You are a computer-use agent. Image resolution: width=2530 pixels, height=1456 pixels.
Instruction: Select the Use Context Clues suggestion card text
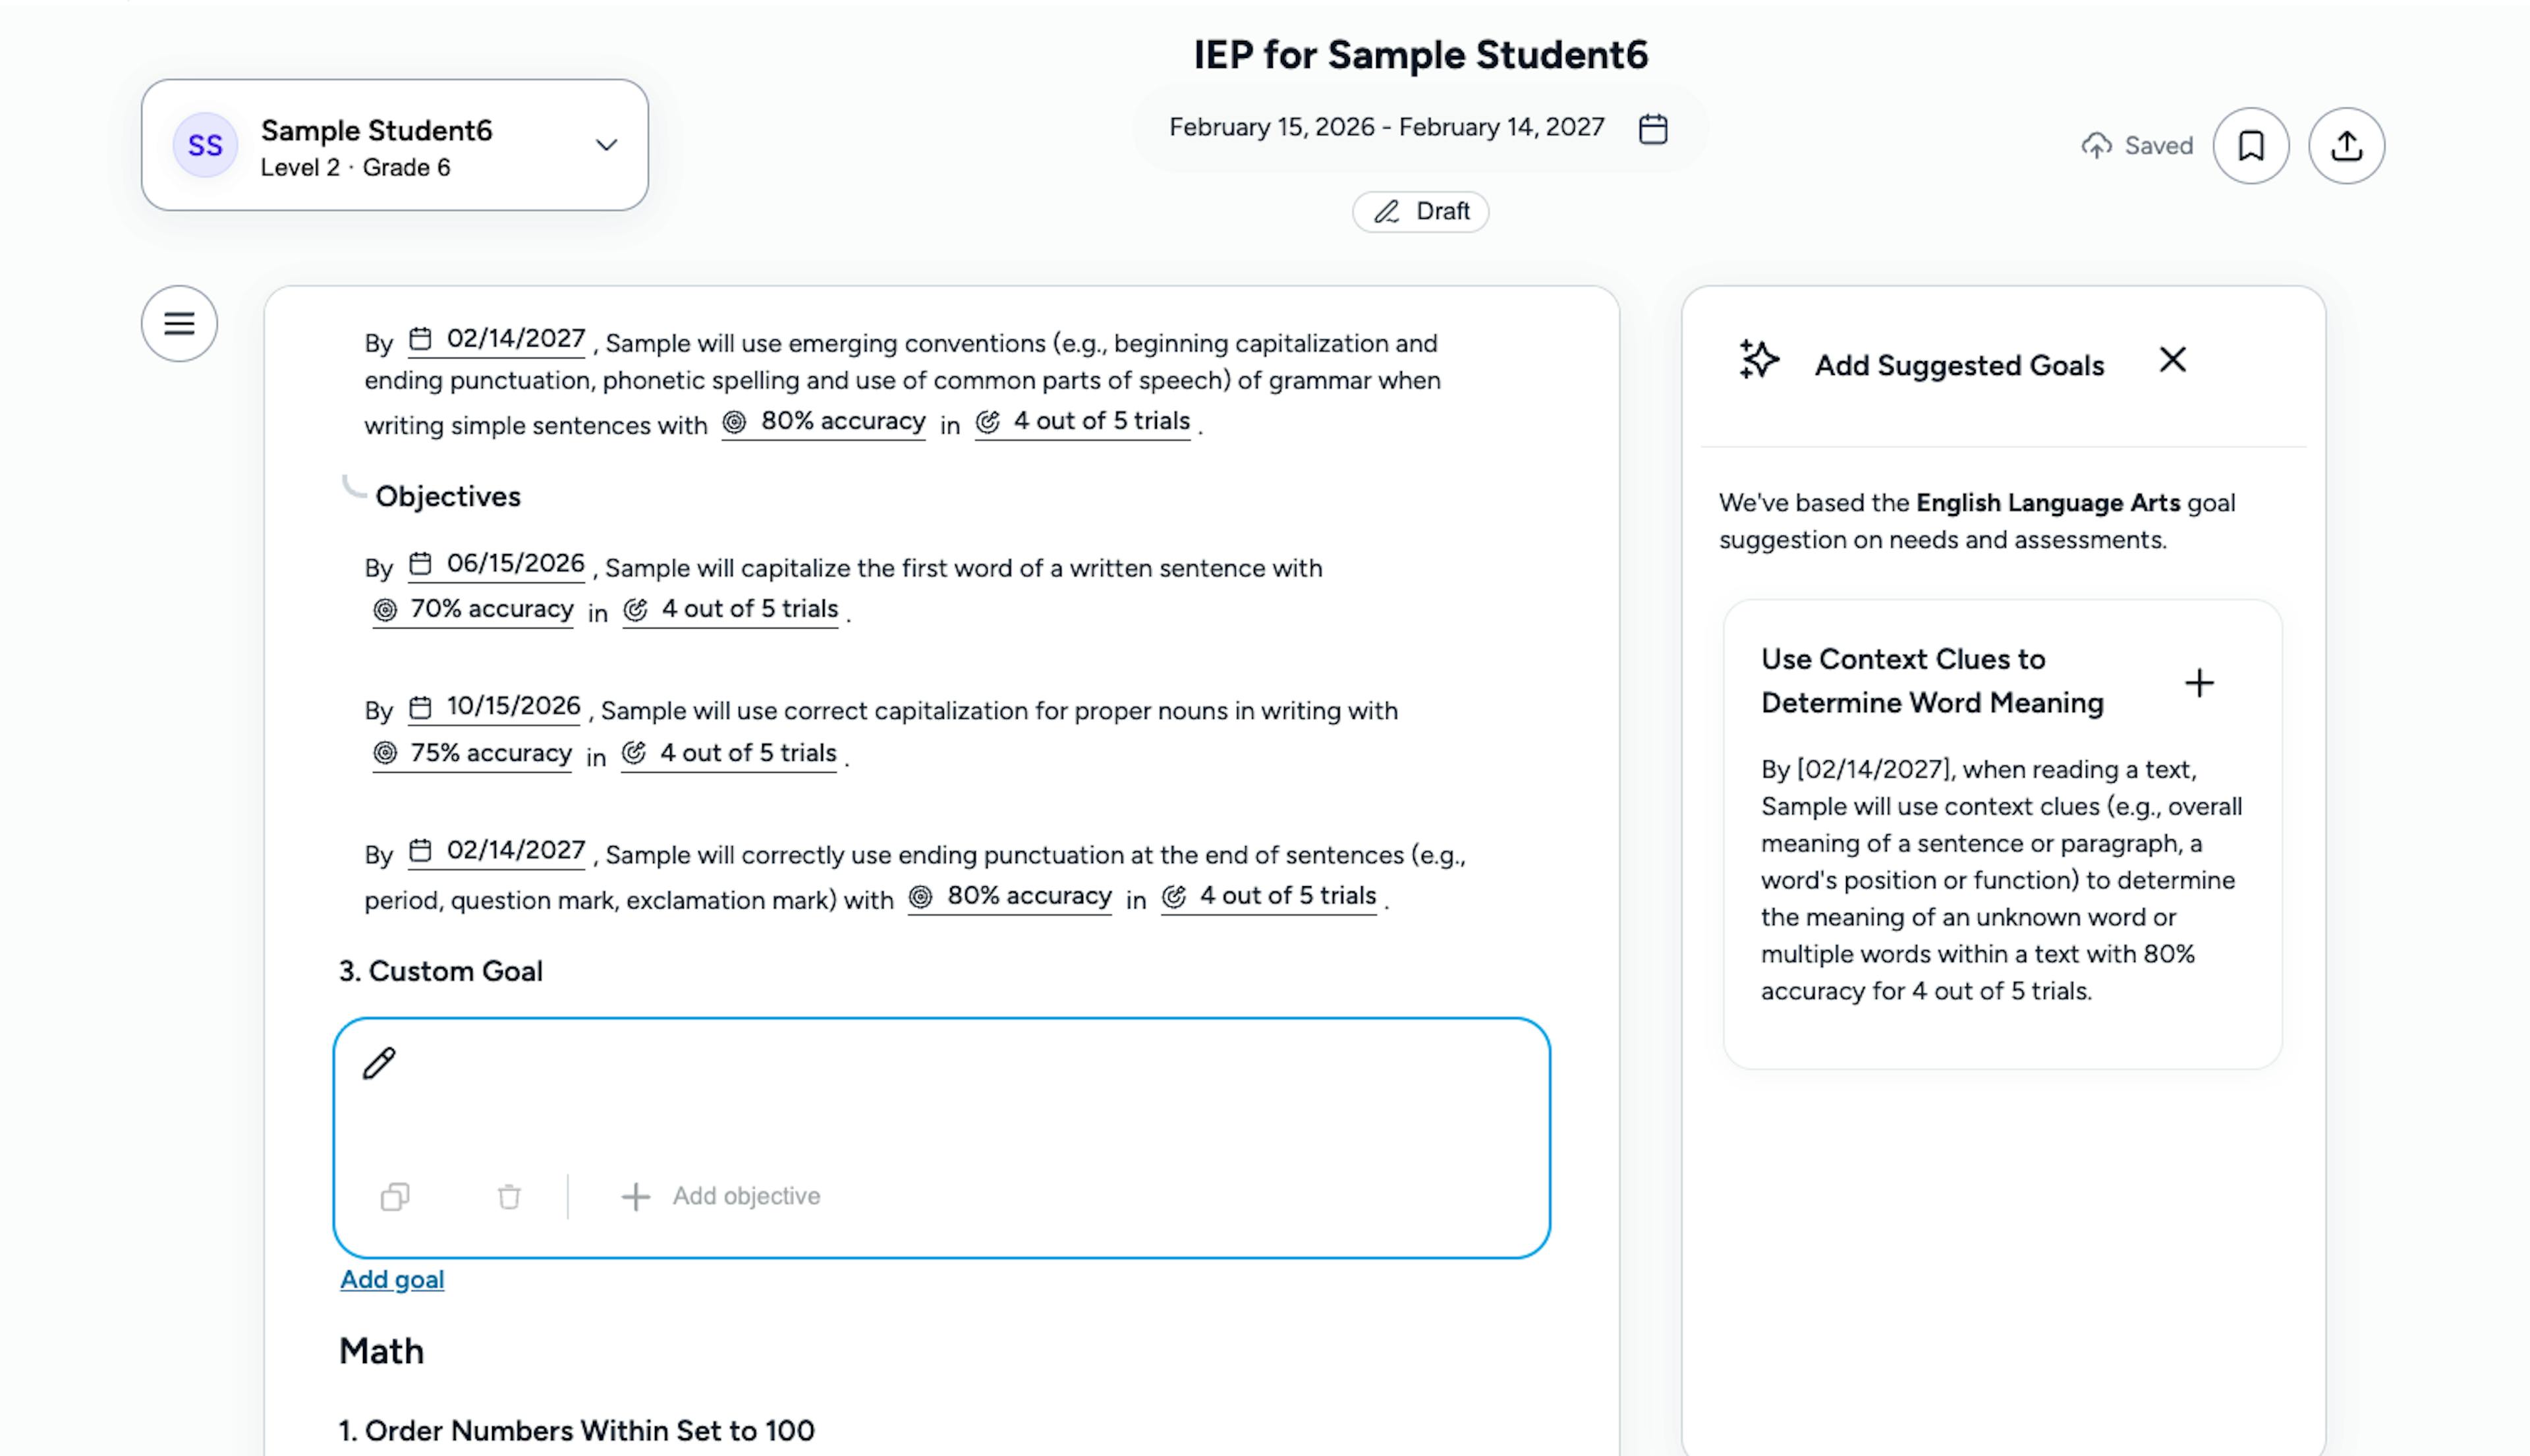pyautogui.click(x=2000, y=880)
